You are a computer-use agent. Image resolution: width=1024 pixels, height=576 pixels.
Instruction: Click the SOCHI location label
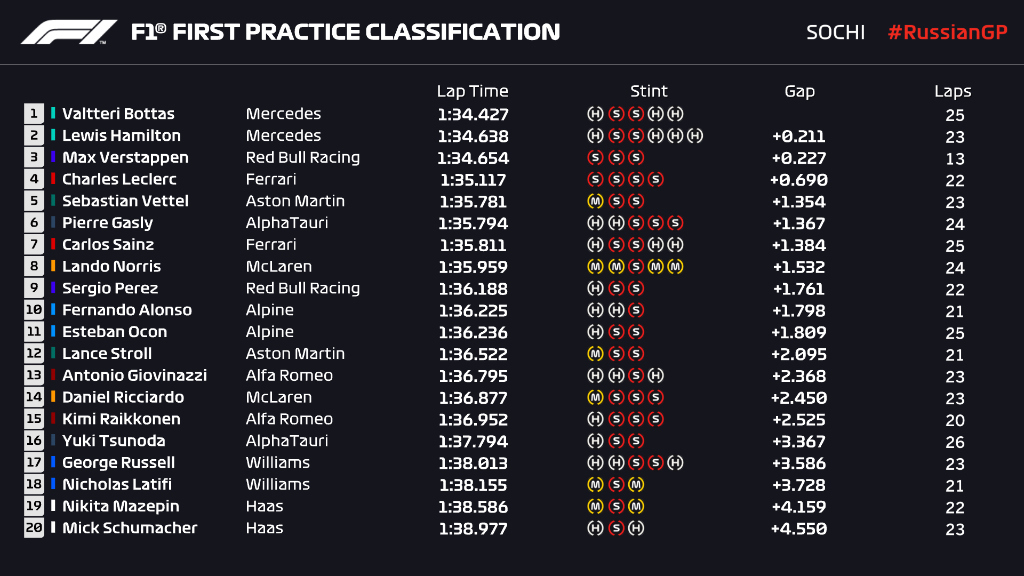tap(835, 32)
